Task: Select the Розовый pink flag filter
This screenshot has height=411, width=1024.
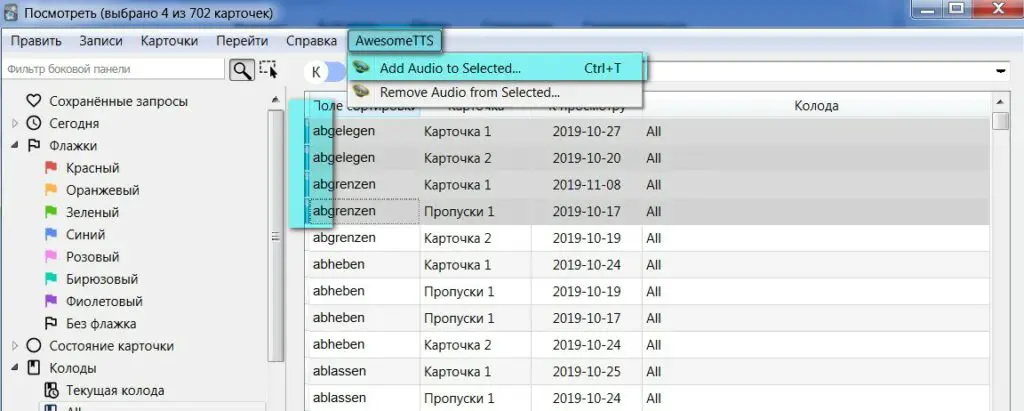Action: click(x=82, y=257)
